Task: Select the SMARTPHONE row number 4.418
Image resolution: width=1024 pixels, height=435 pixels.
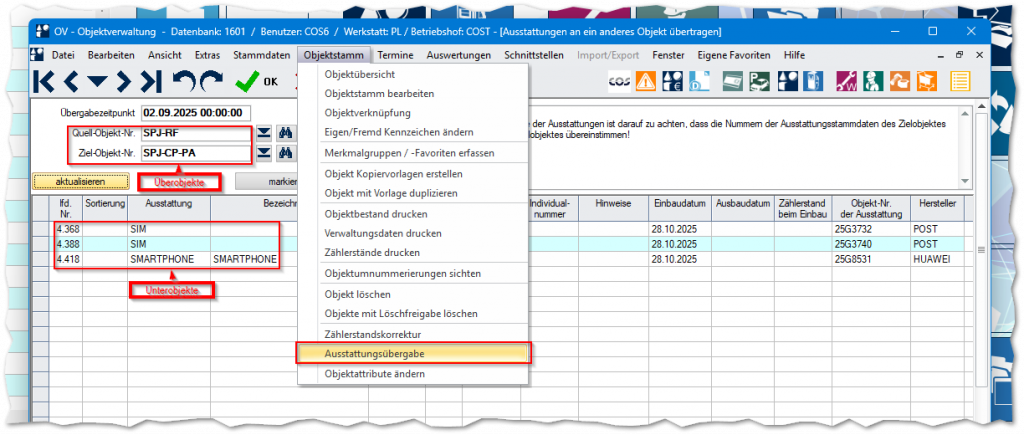Action: tap(69, 259)
